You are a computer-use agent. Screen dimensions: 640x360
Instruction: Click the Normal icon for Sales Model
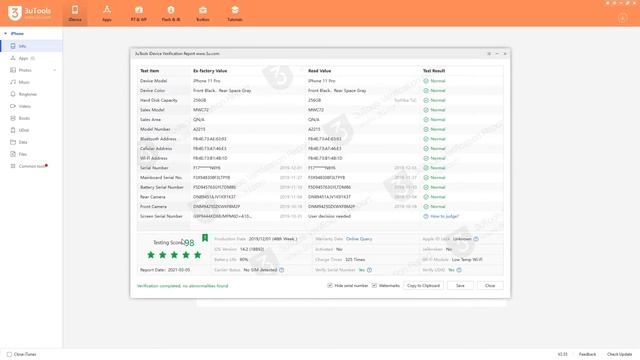tap(426, 110)
